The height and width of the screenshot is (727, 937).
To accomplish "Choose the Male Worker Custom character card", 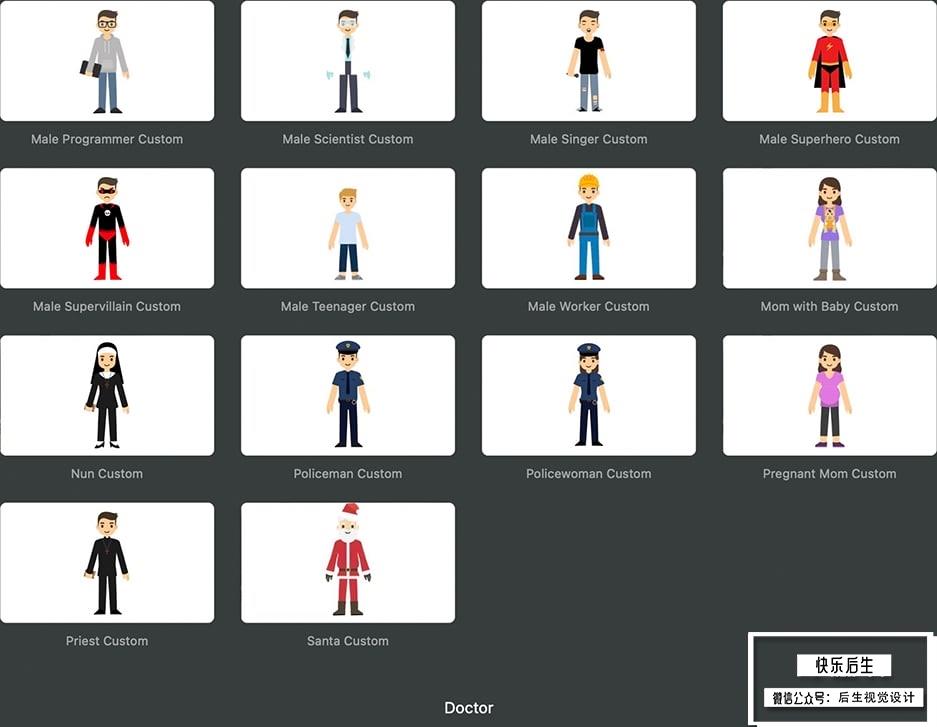I will click(589, 228).
